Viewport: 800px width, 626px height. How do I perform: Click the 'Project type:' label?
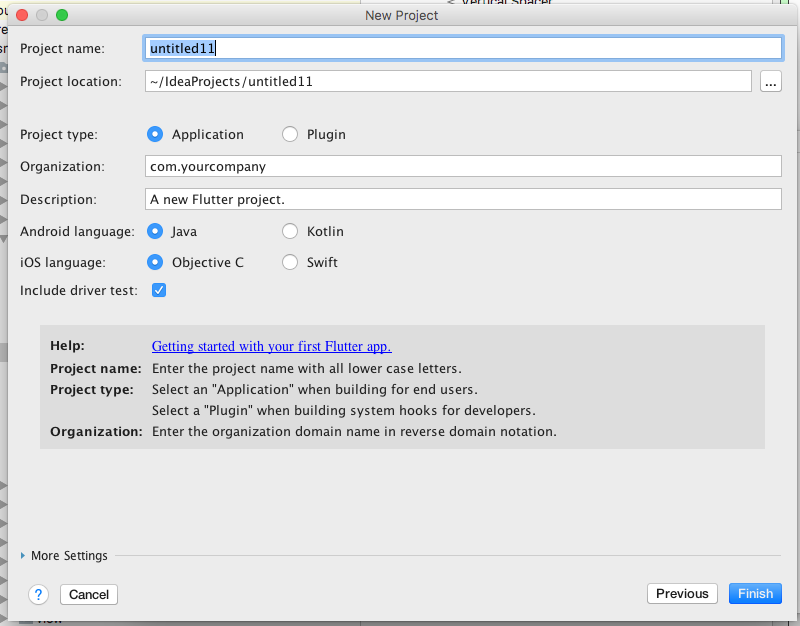tap(59, 135)
